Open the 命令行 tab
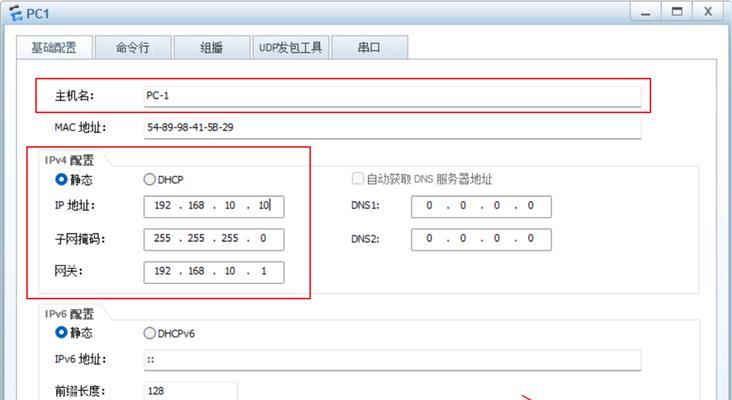This screenshot has width=732, height=400. pos(133,47)
